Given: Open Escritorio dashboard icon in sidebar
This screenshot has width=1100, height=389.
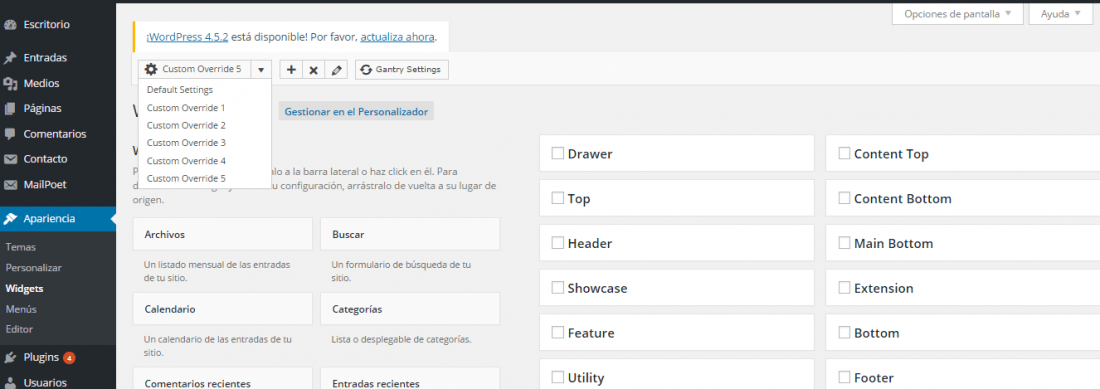Looking at the screenshot, I should click(10, 25).
